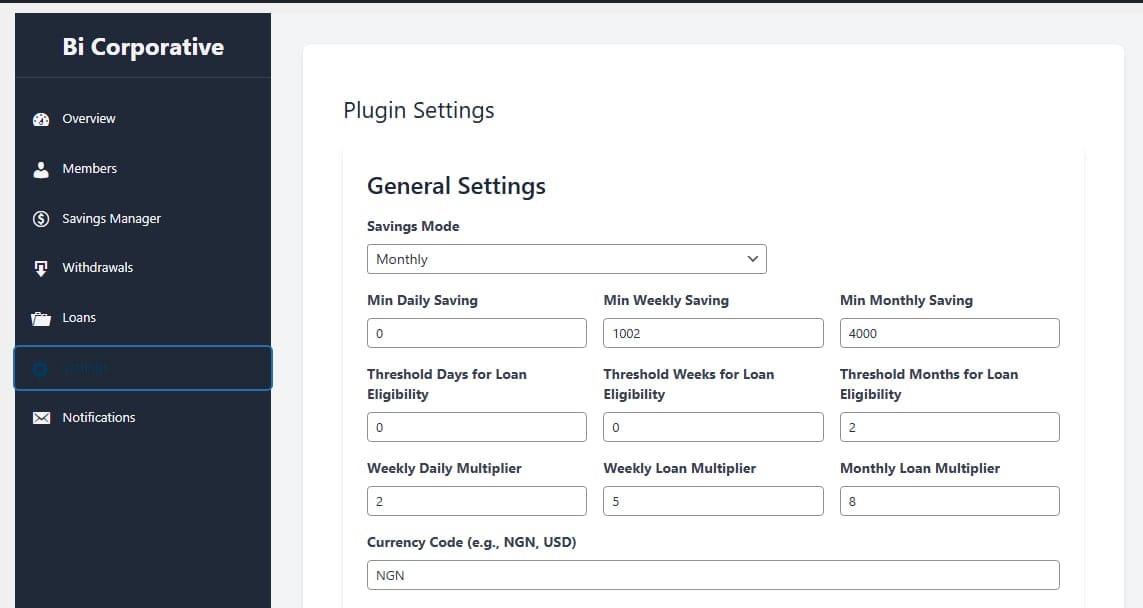Click the Settings gear icon in sidebar
Screen dimensions: 1143x608
click(x=41, y=369)
